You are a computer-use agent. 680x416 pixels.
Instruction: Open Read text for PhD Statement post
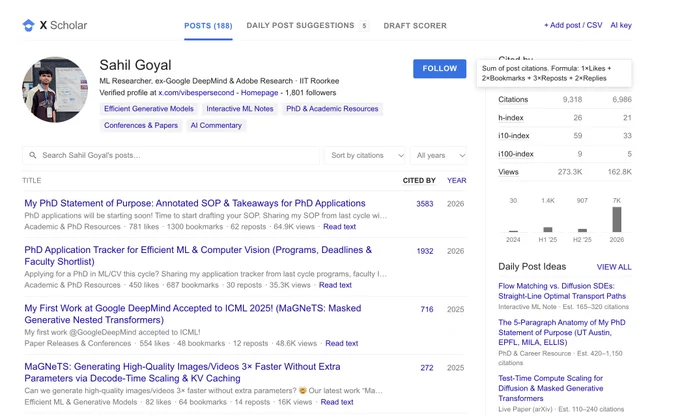tap(340, 226)
